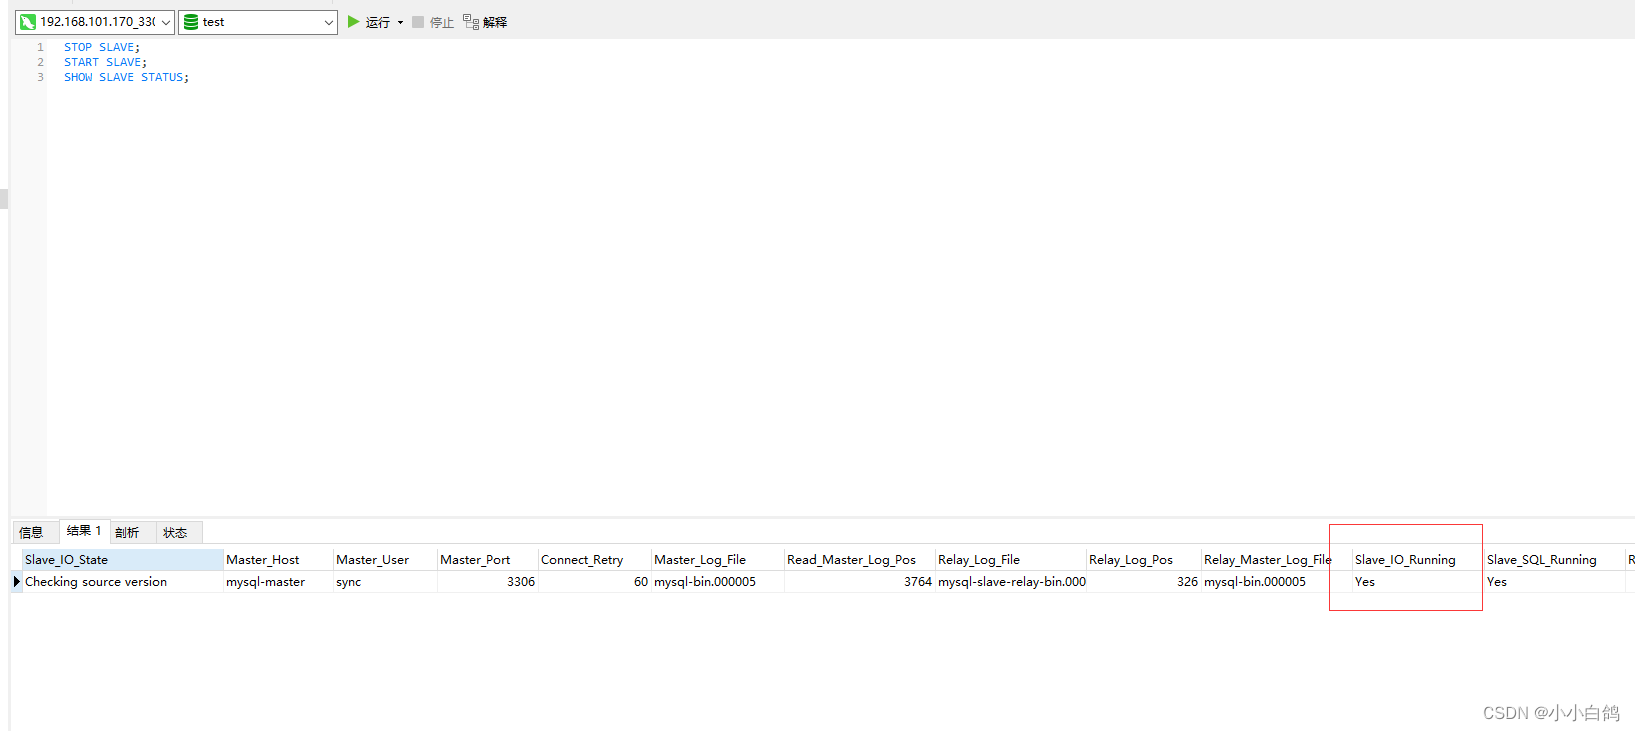
Task: Select the 'Checking source version' cell
Action: (122, 582)
